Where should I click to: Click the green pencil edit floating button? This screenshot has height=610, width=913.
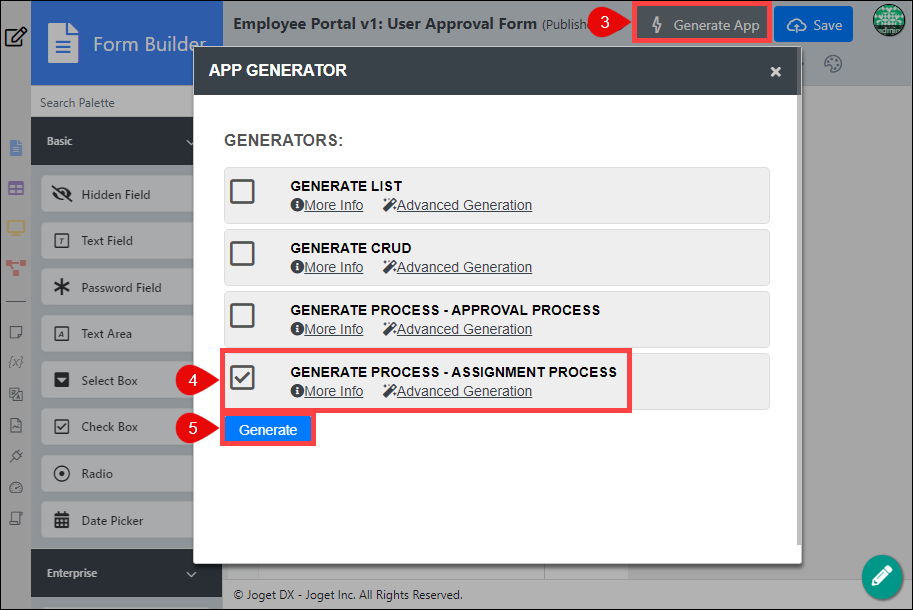click(882, 577)
